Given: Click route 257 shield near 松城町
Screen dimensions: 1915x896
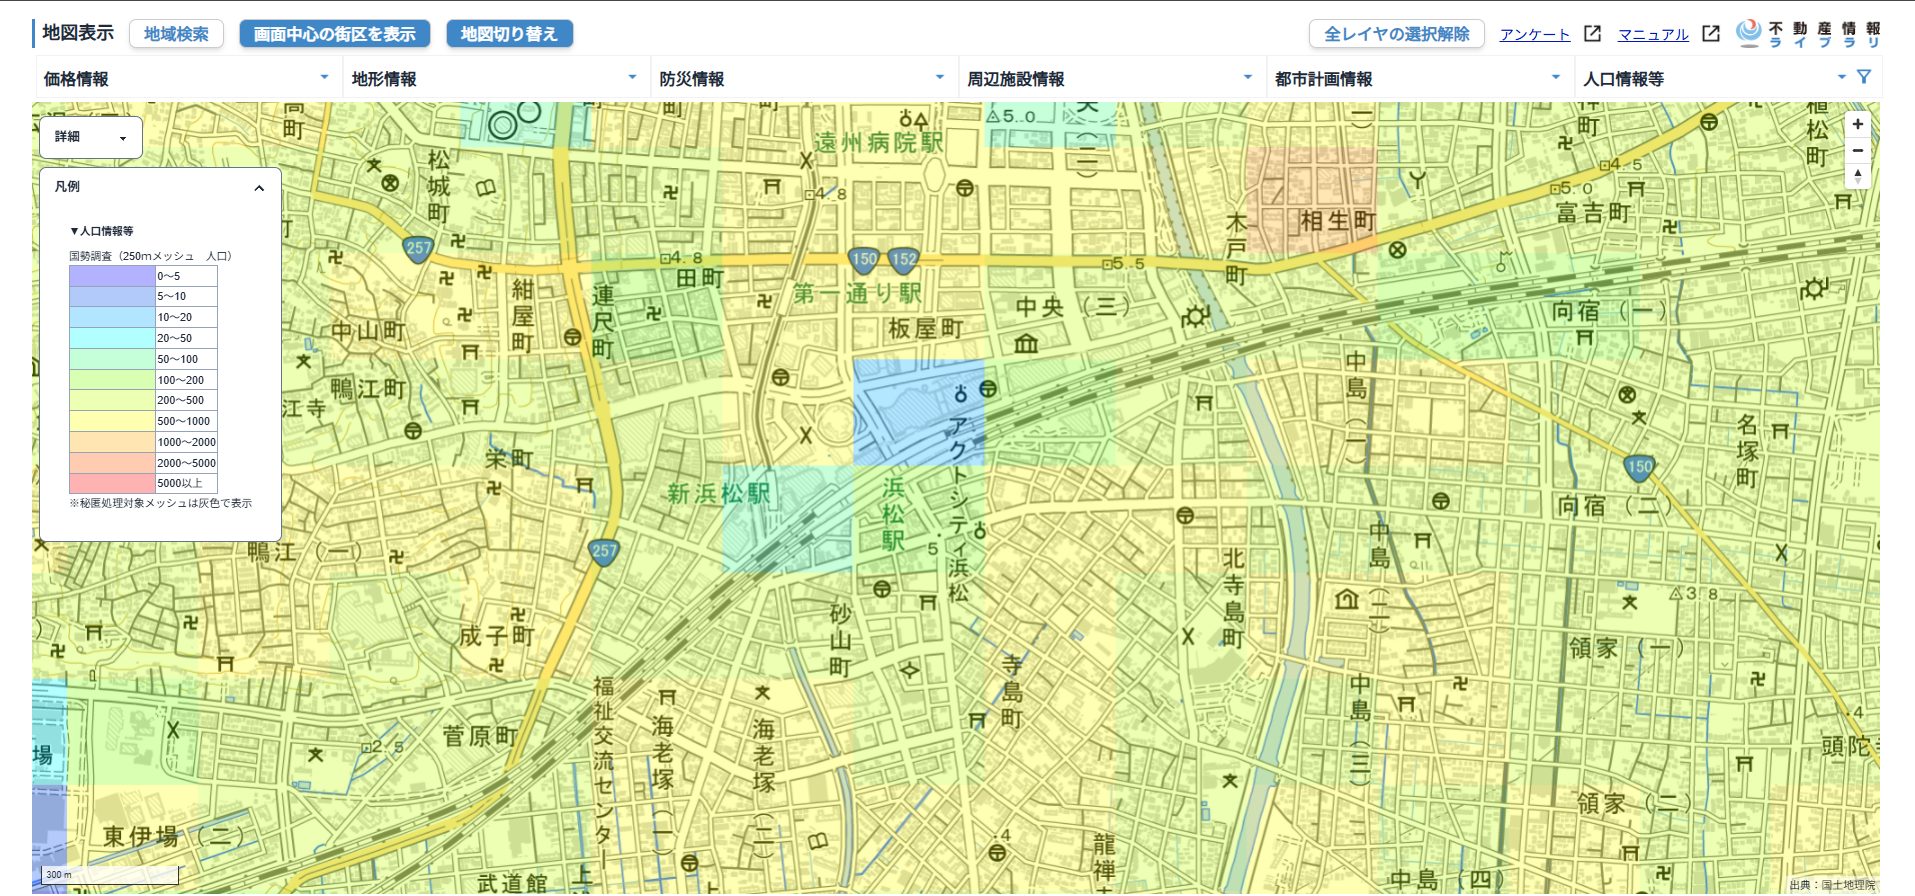Looking at the screenshot, I should click(x=418, y=248).
